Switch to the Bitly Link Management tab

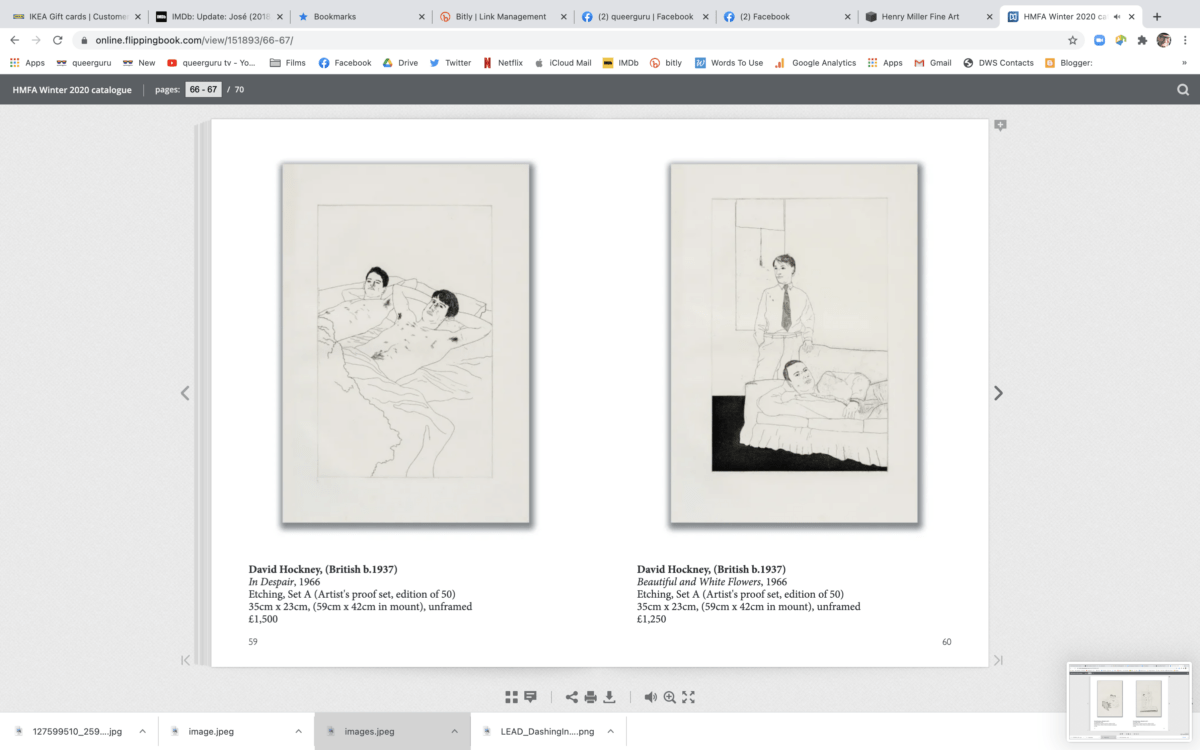click(502, 16)
